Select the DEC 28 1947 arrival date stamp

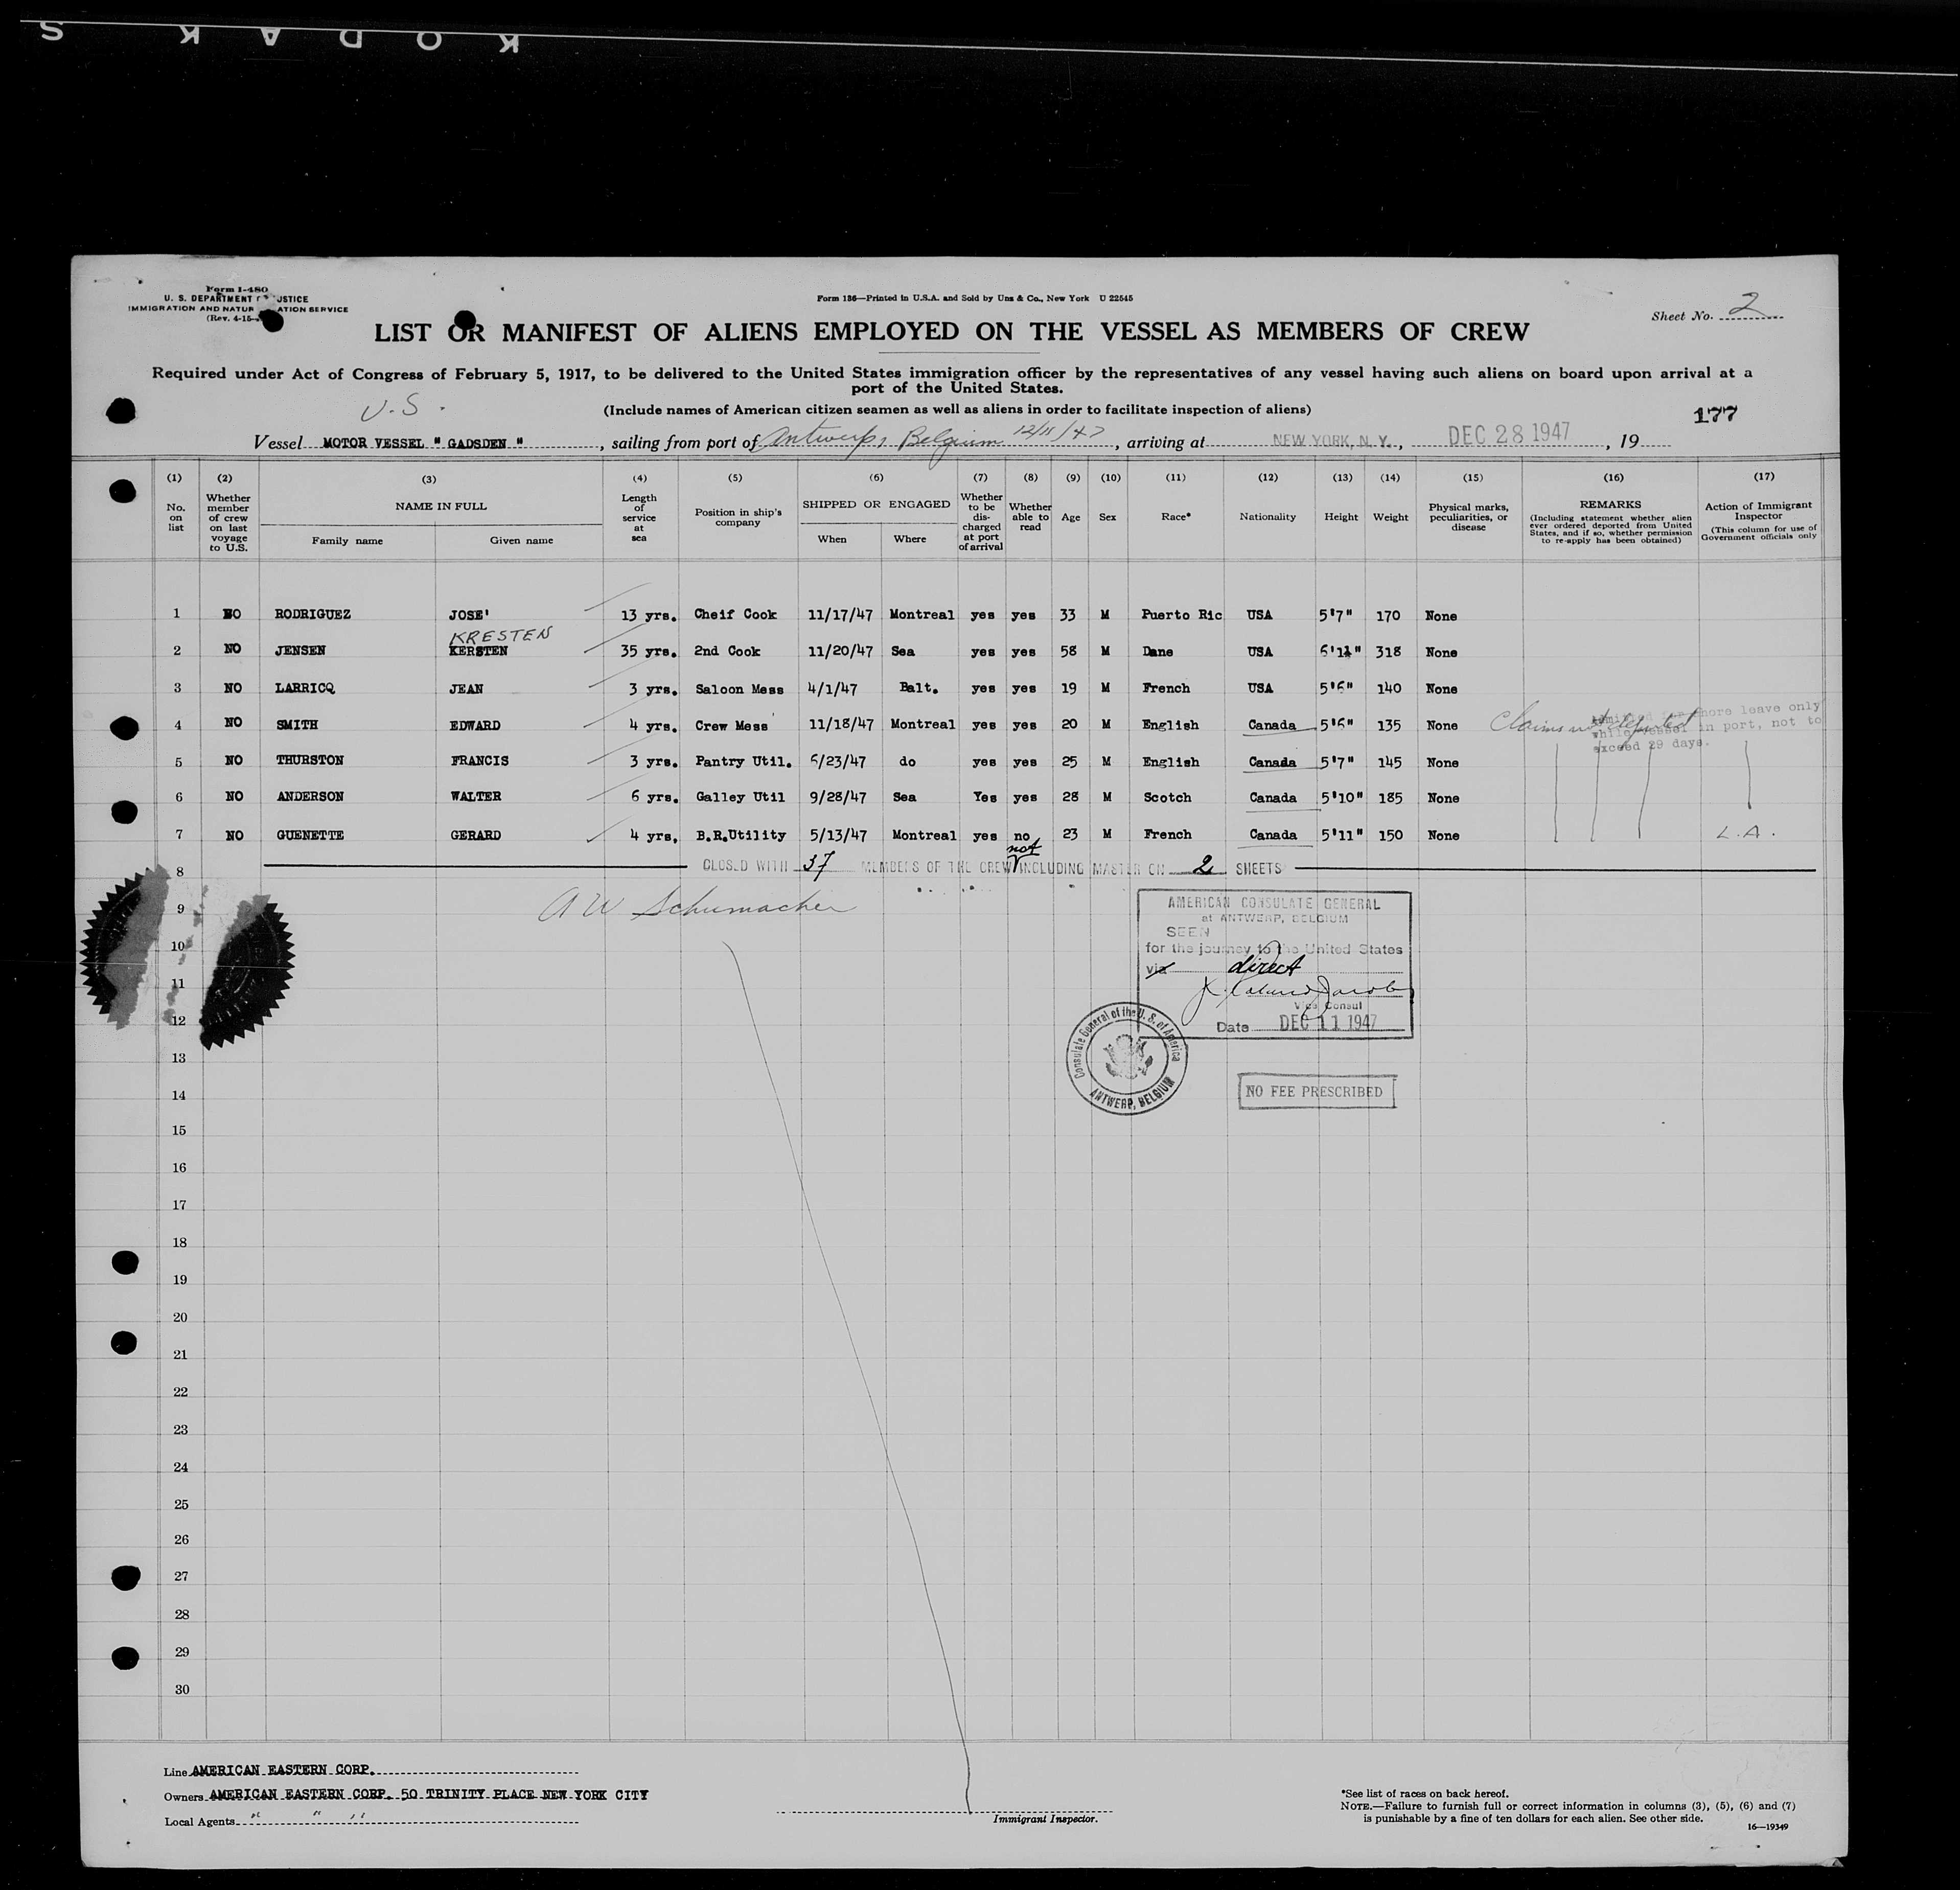coord(1509,433)
